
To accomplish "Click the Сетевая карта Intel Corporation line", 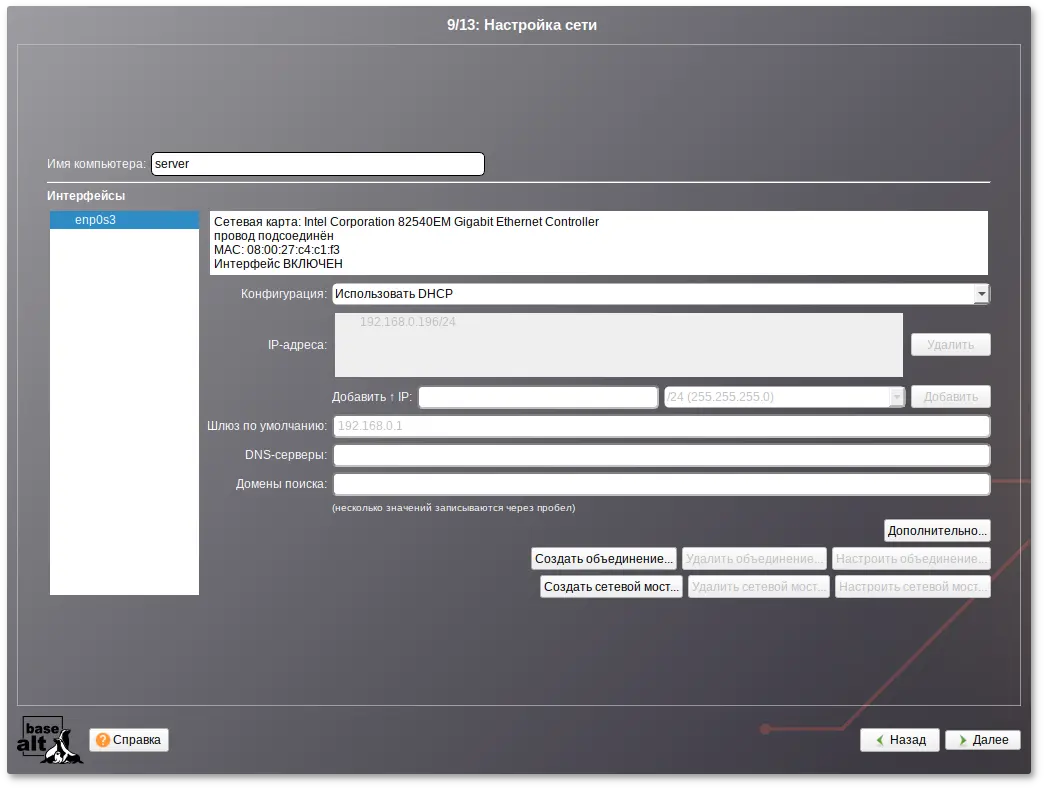I will (406, 222).
